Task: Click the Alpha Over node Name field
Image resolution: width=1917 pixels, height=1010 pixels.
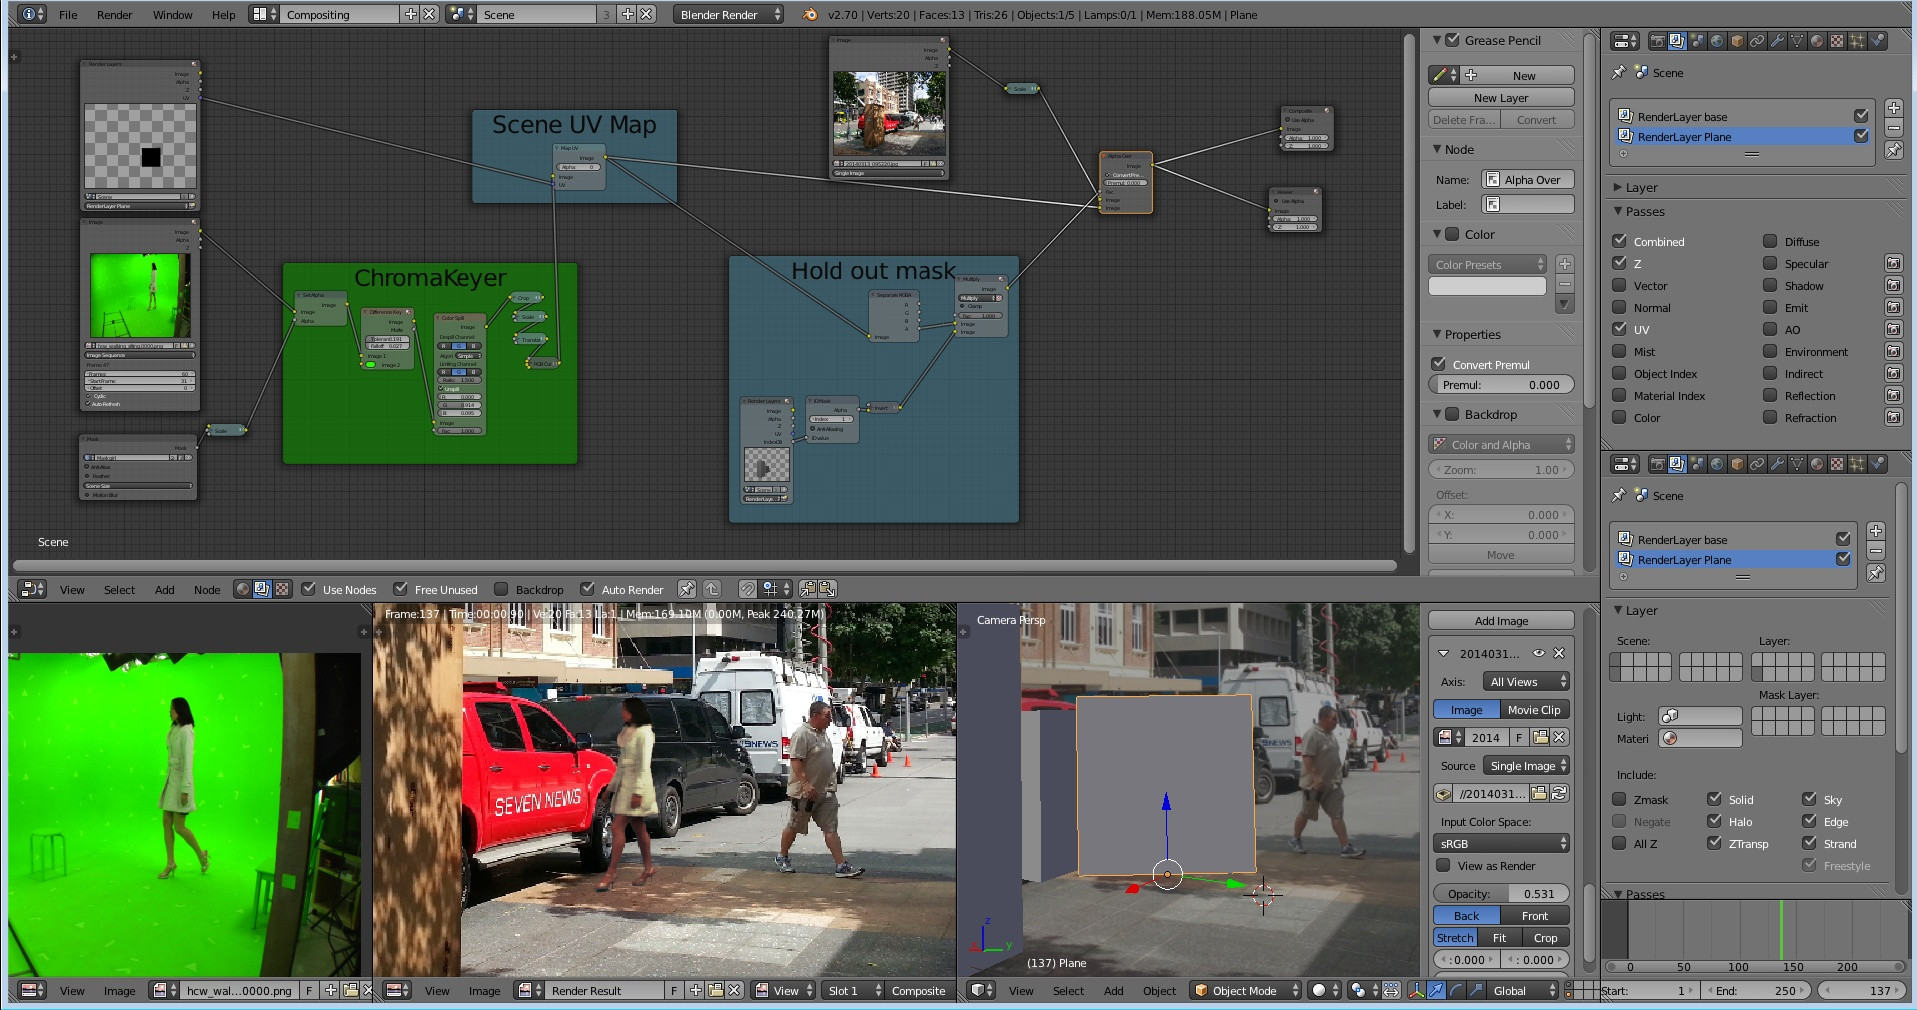Action: point(1527,179)
